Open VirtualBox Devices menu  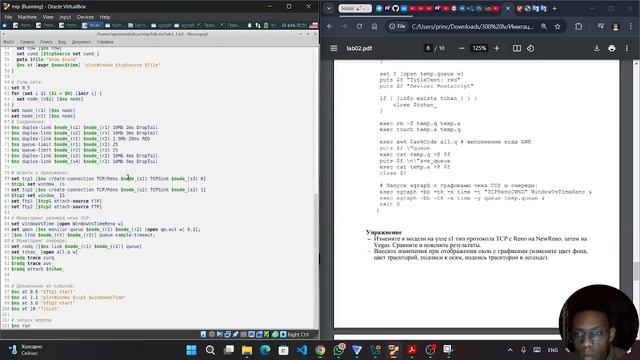(85, 17)
